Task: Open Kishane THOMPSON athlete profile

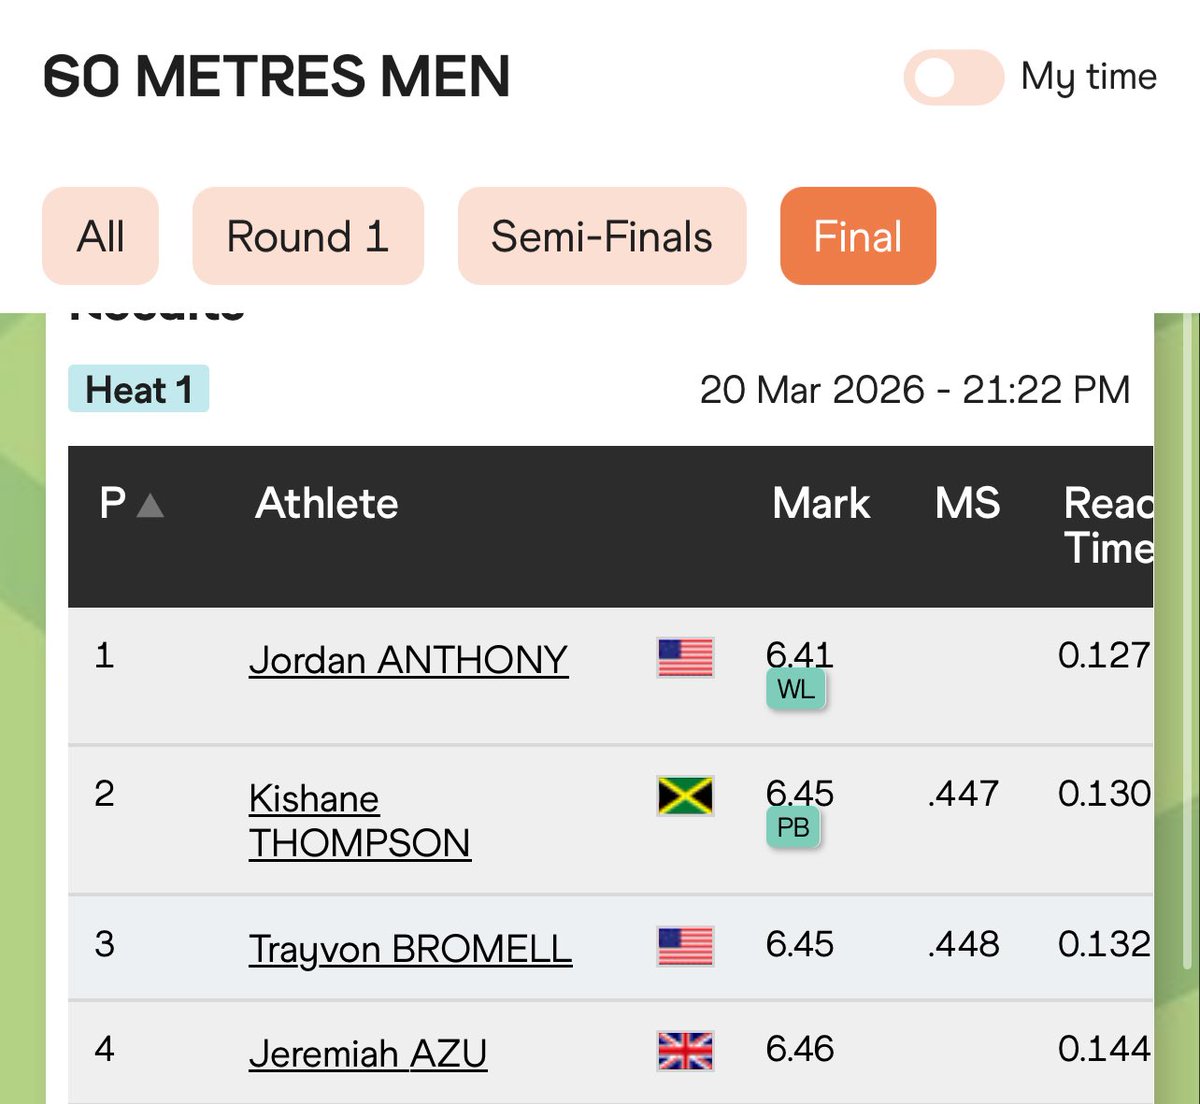Action: coord(360,821)
